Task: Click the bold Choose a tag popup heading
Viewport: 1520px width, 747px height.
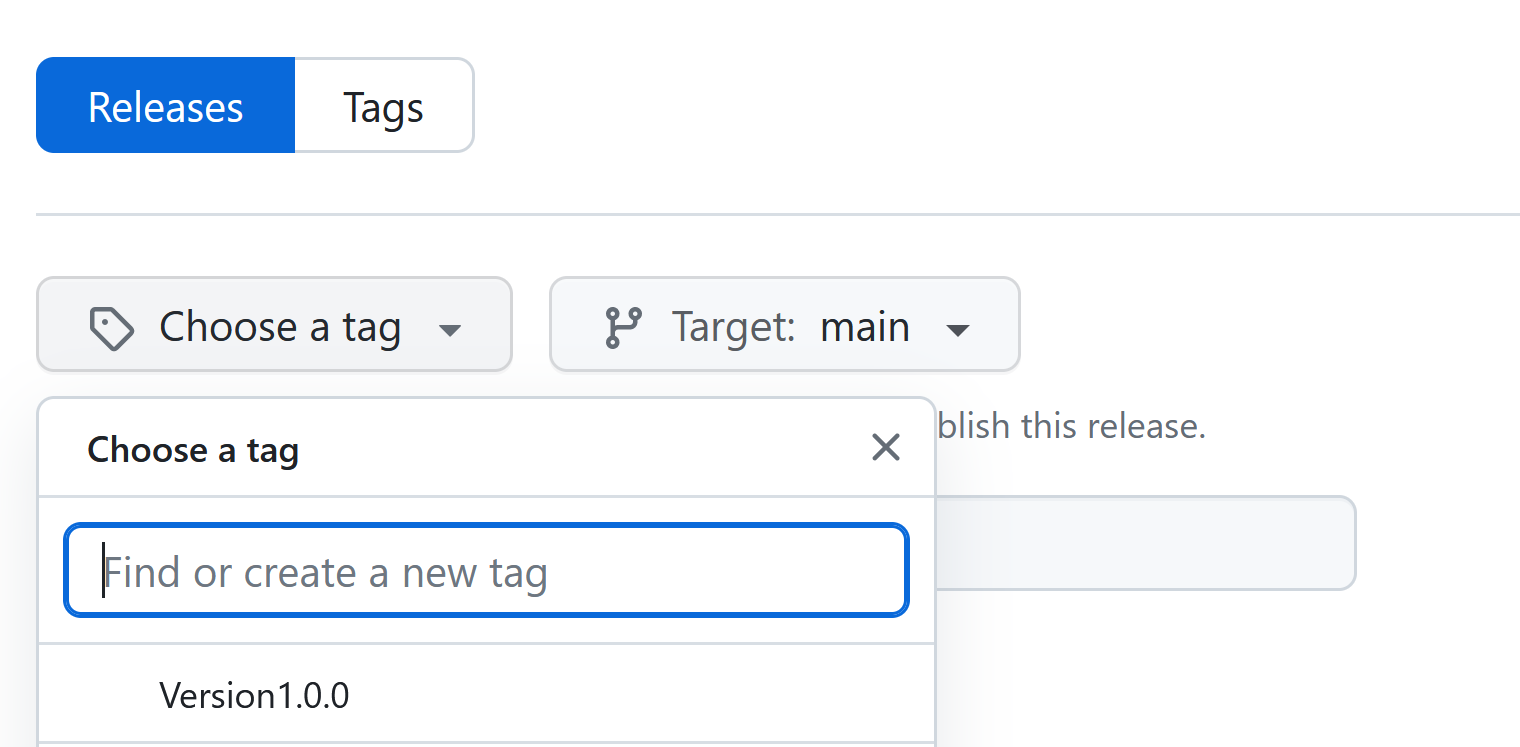Action: click(193, 450)
